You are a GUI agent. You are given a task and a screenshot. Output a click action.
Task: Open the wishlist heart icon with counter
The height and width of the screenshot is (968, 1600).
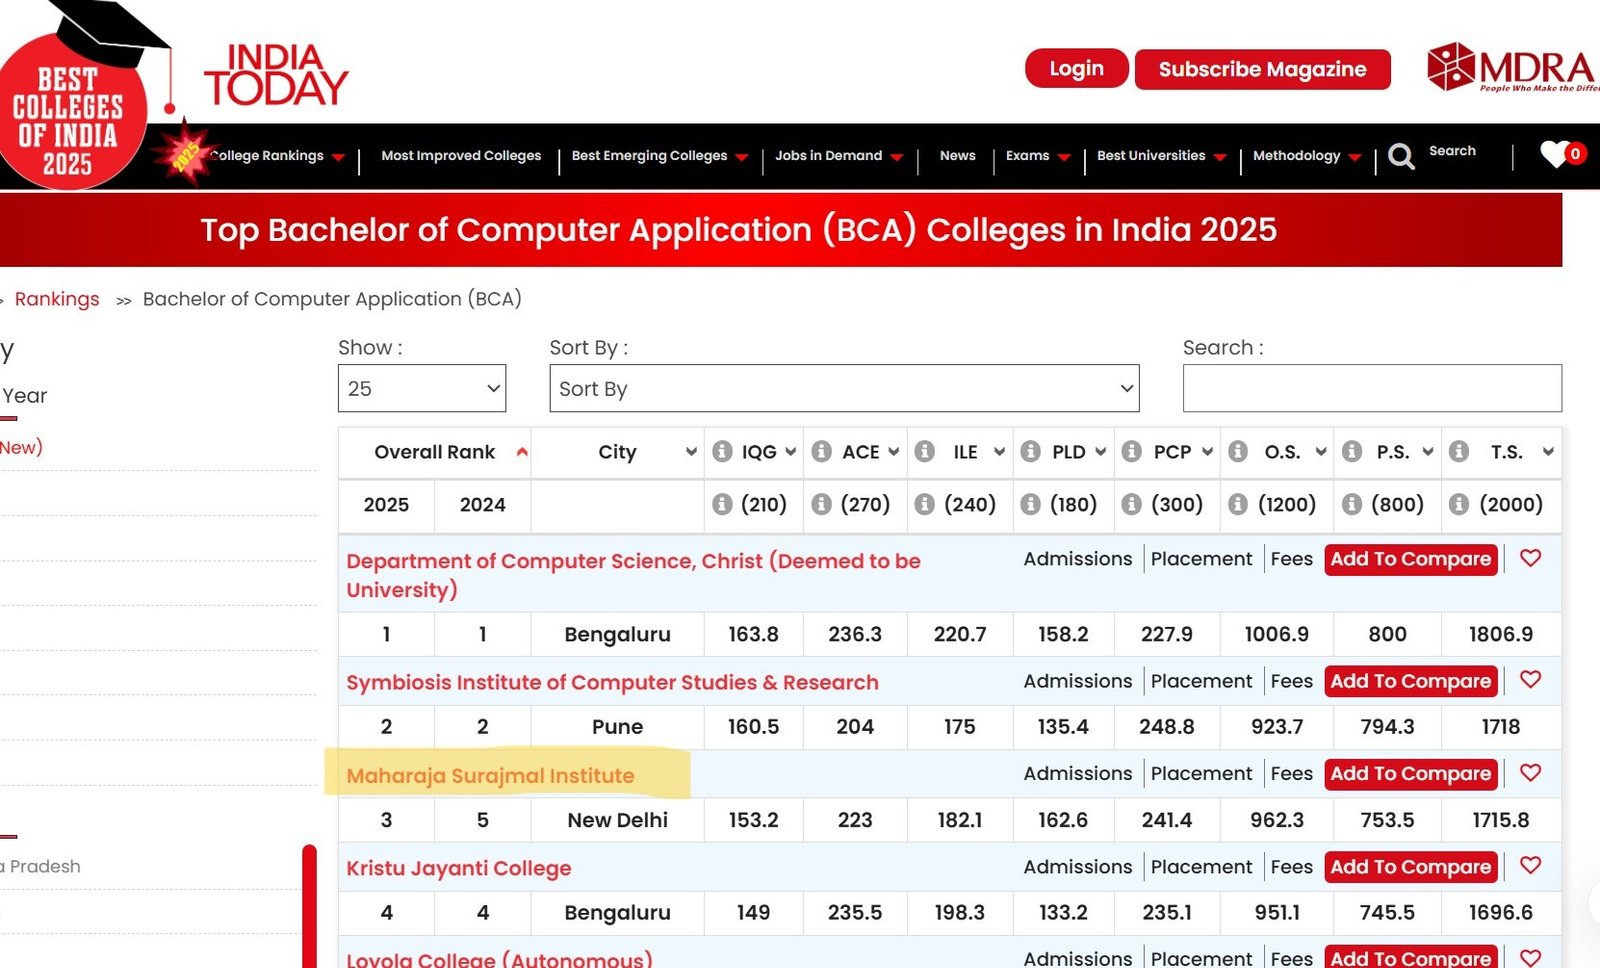[x=1561, y=153]
